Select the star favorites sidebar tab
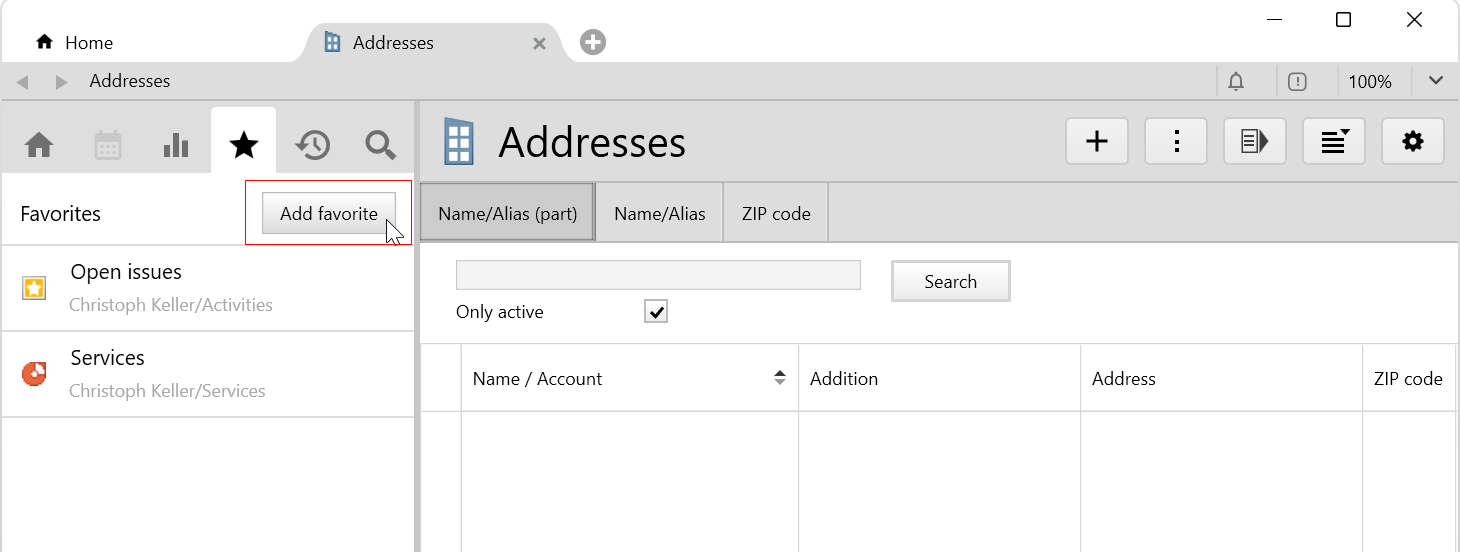Viewport: 1460px width, 552px height. (x=244, y=146)
